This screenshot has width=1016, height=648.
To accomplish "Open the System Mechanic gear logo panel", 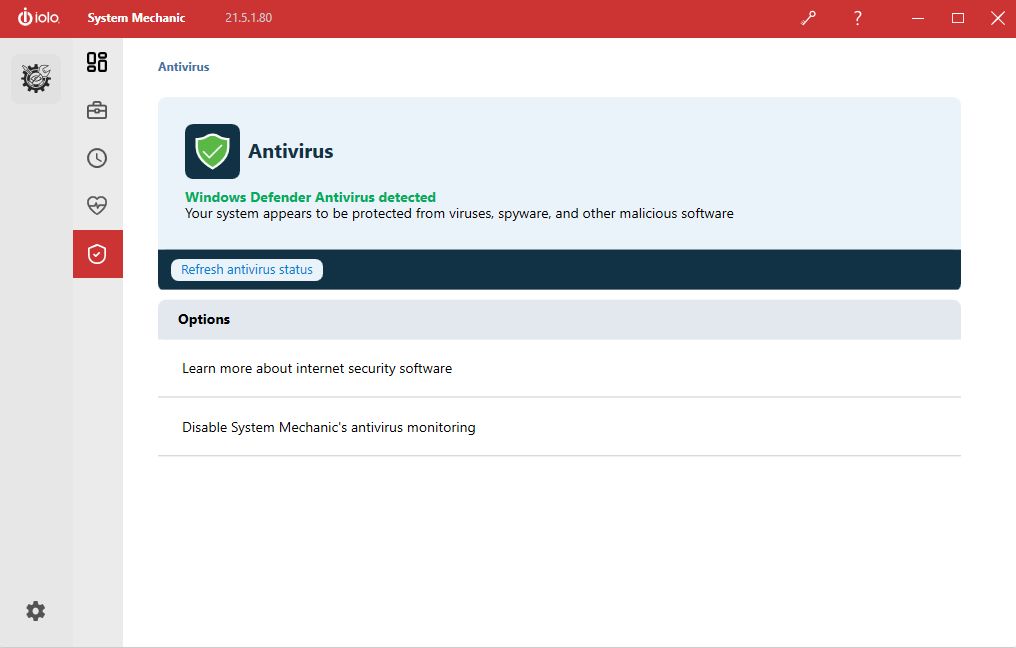I will coord(36,78).
